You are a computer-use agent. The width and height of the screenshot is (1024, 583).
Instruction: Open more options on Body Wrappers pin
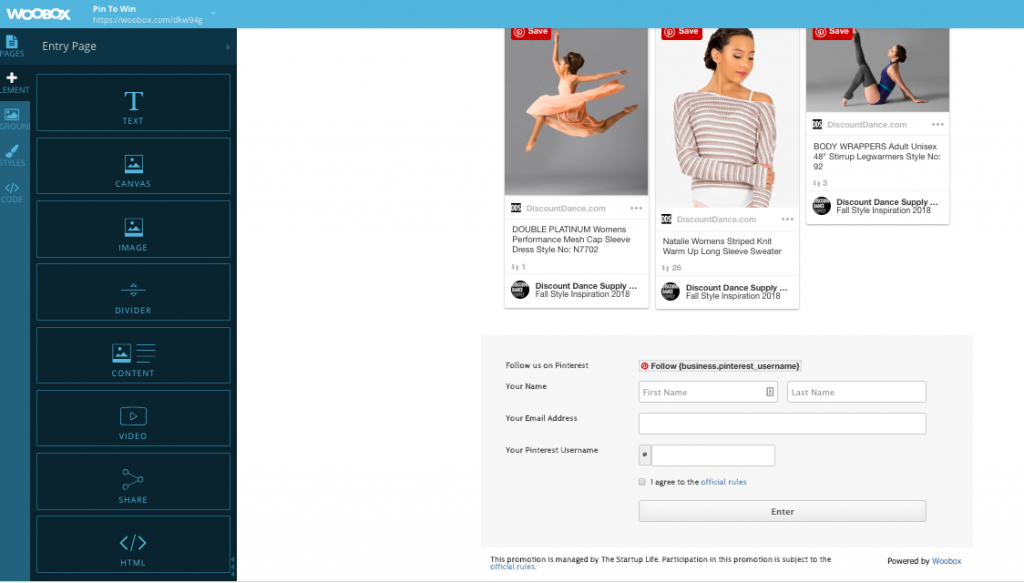pos(938,125)
